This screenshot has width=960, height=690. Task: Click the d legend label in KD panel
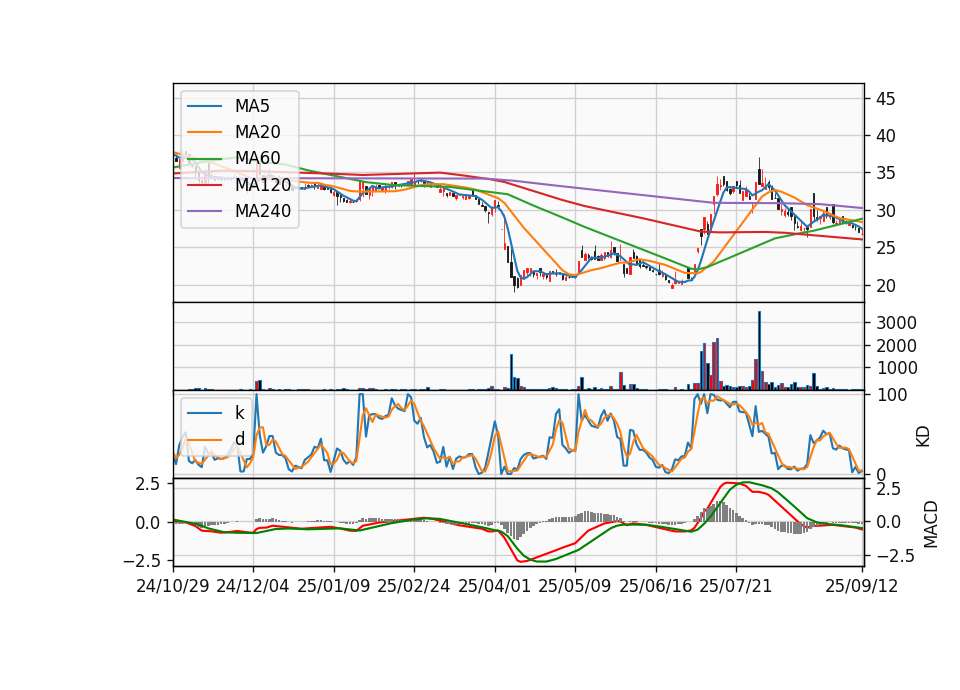point(240,438)
